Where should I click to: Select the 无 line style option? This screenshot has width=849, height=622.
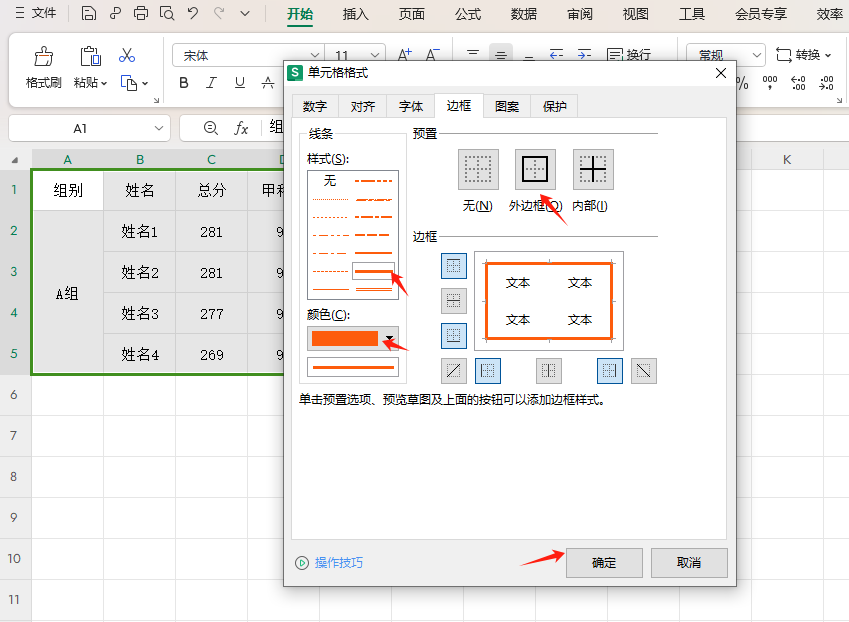[x=330, y=180]
